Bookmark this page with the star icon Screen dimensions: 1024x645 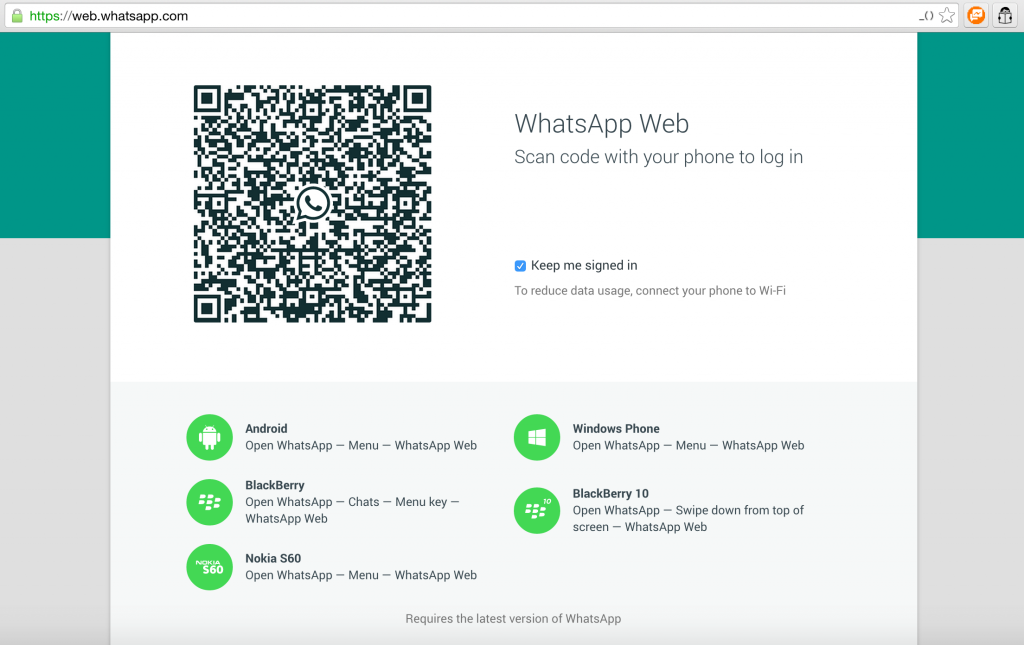pos(946,16)
